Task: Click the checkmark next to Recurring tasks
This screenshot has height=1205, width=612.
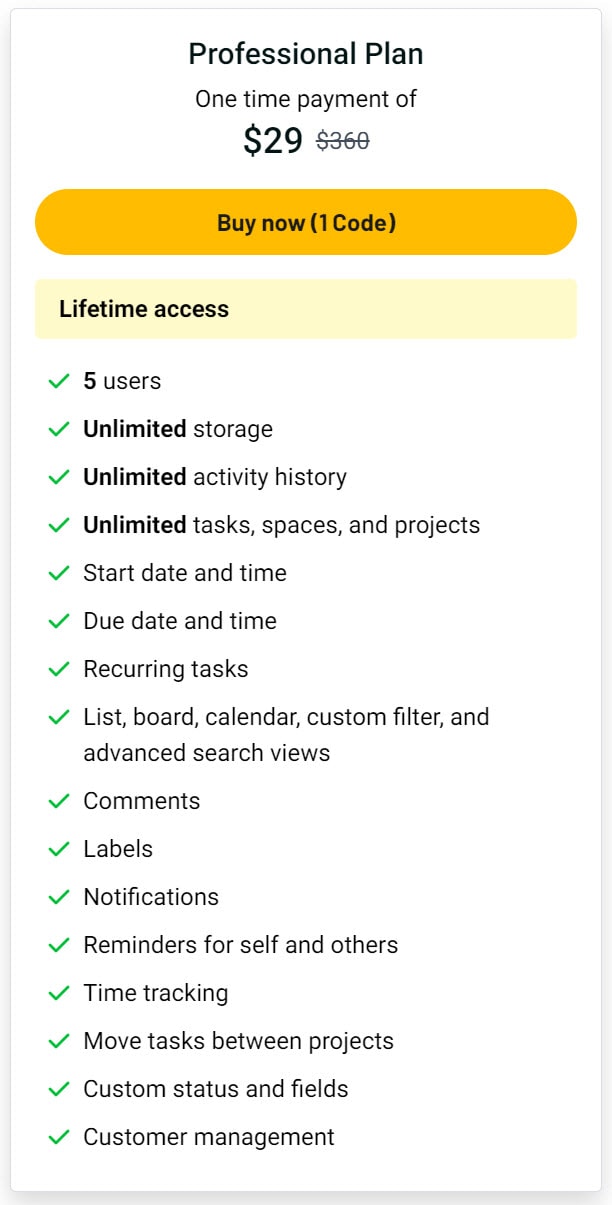Action: click(x=59, y=669)
